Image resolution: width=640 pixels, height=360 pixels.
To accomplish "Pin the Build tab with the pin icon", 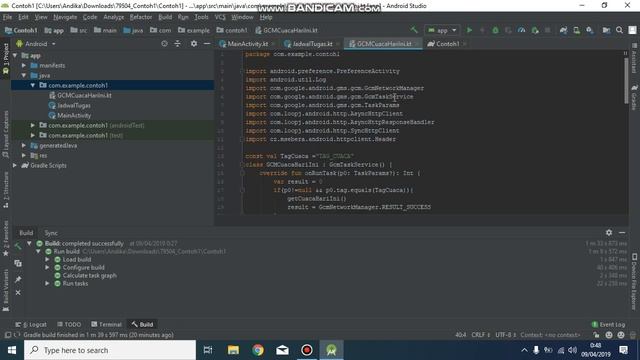I will tap(18, 279).
